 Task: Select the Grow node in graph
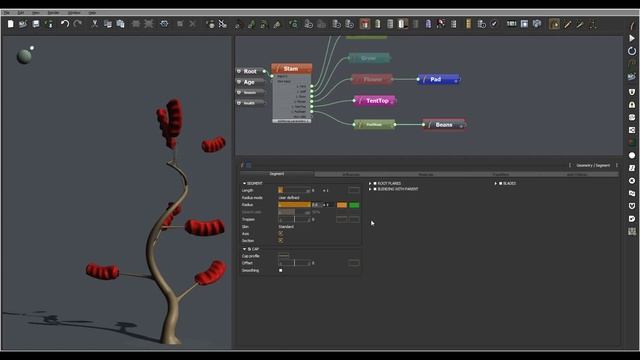[x=369, y=58]
